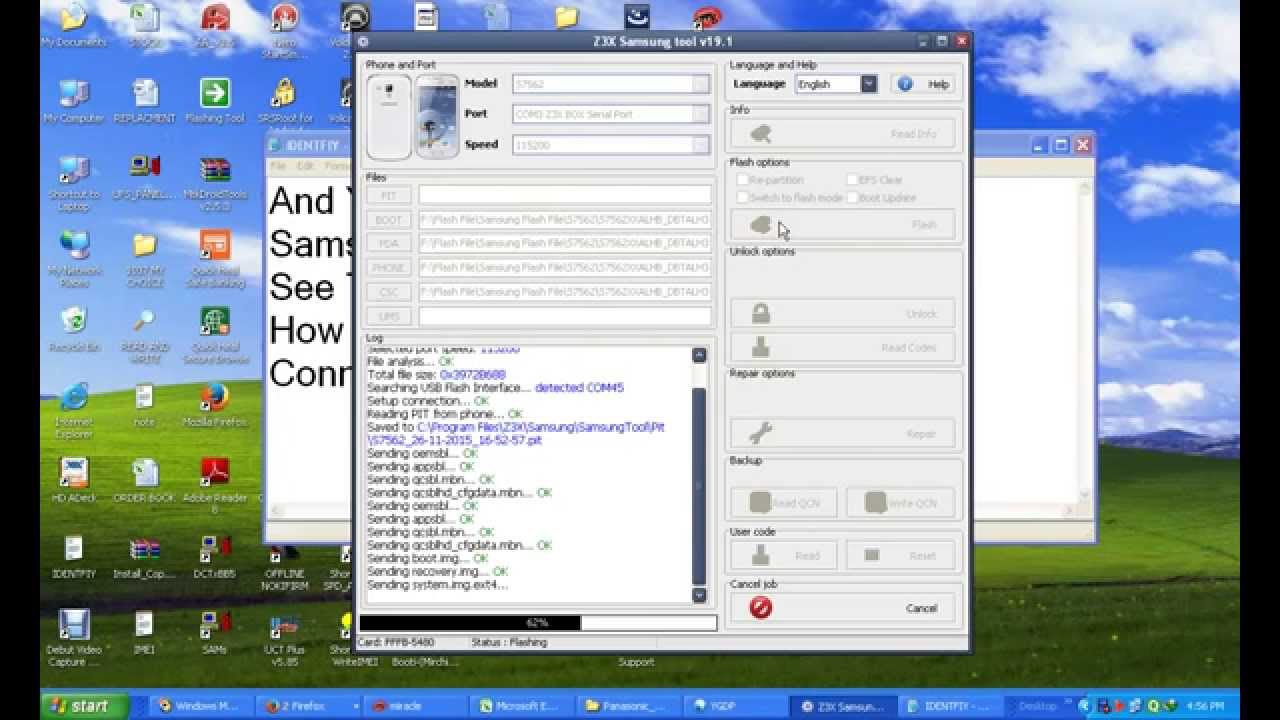The image size is (1280, 720).
Task: Click the red Cancel job icon
Action: coord(761,607)
